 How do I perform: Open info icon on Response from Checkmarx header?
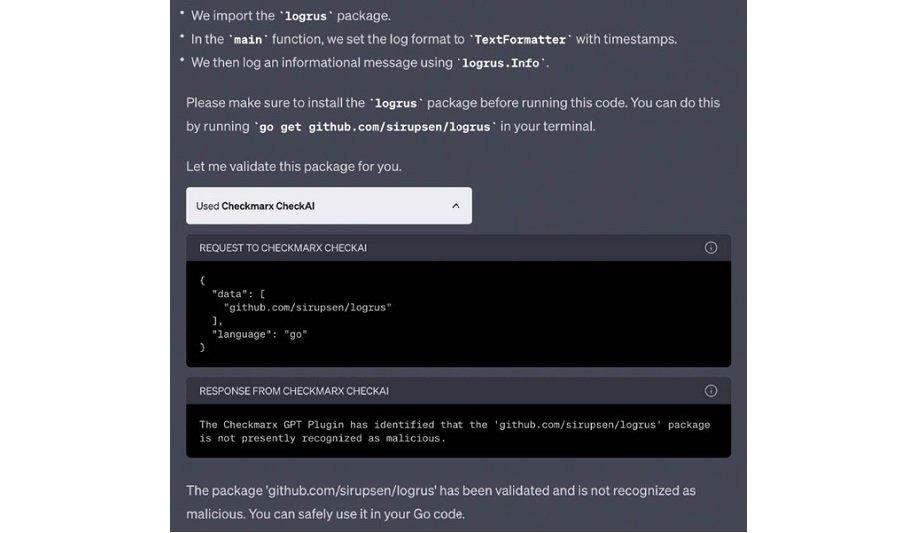[x=711, y=391]
